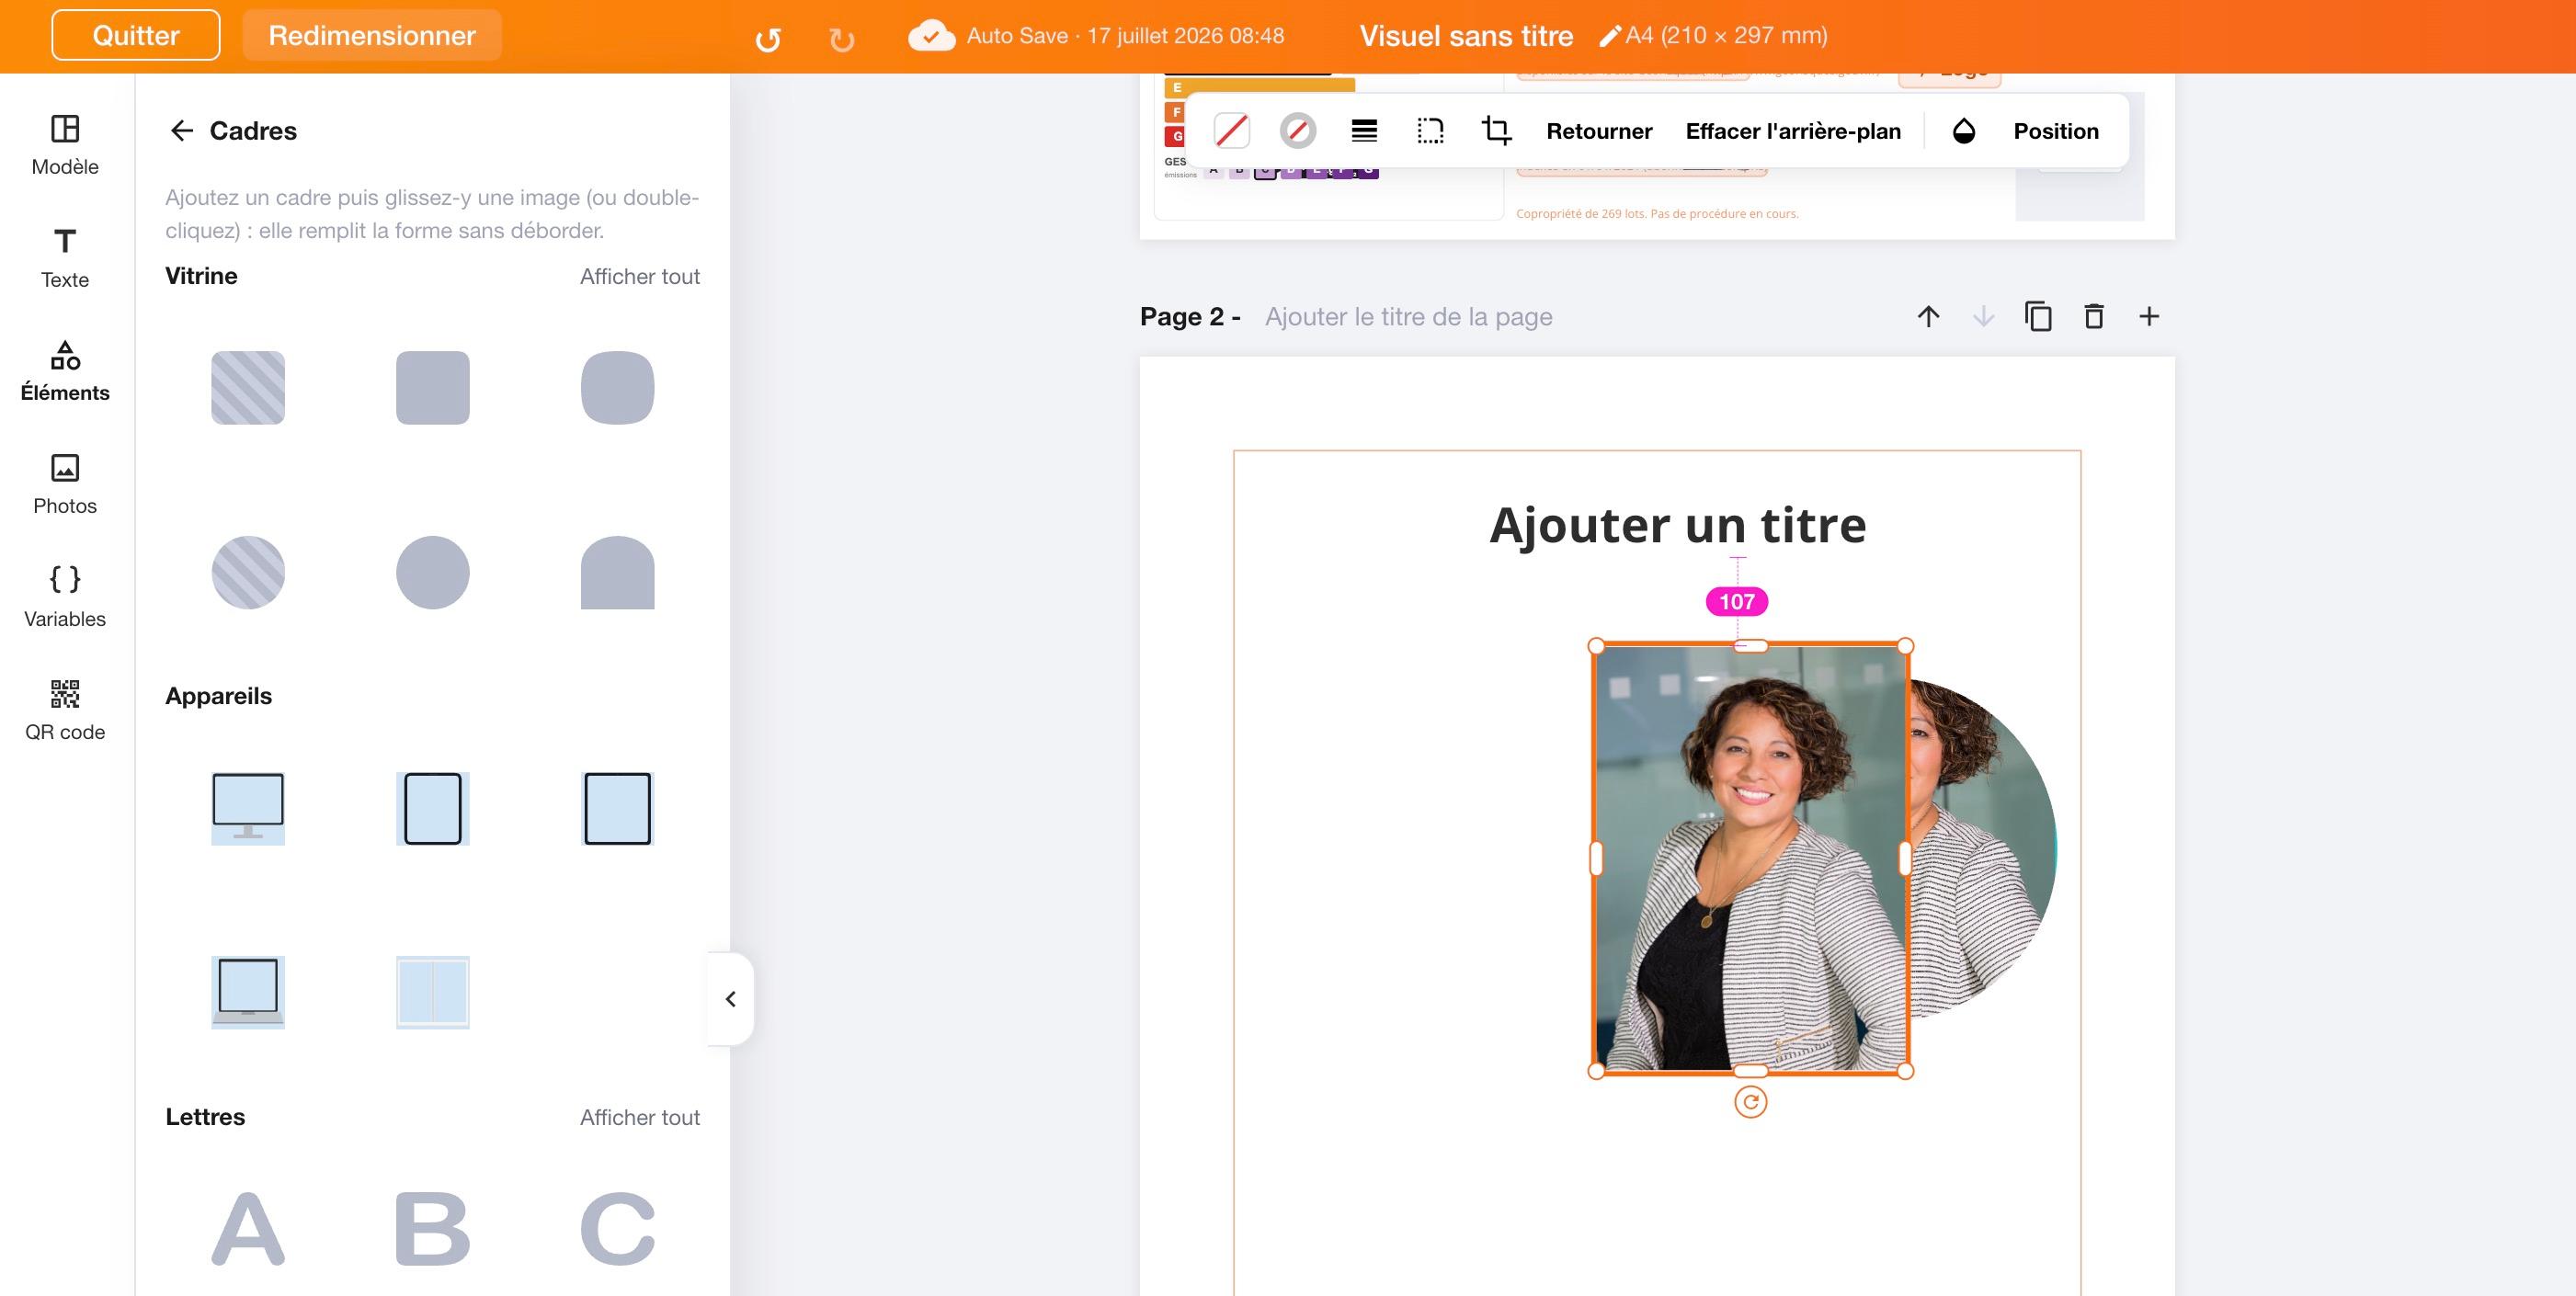Screen dimensions: 2576x1296
Task: Click the page title input field
Action: [1408, 316]
